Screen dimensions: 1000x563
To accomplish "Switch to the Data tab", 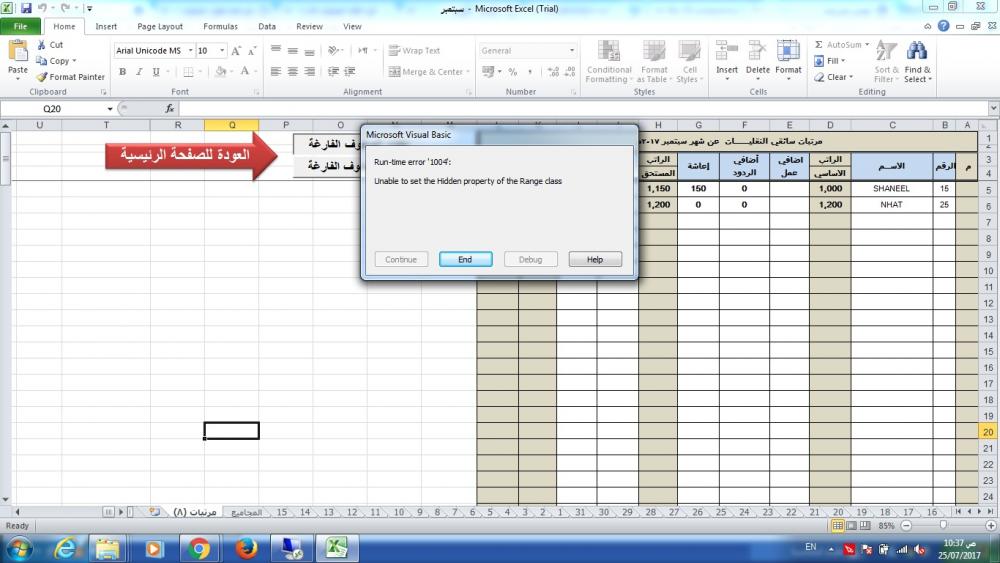I will point(267,26).
